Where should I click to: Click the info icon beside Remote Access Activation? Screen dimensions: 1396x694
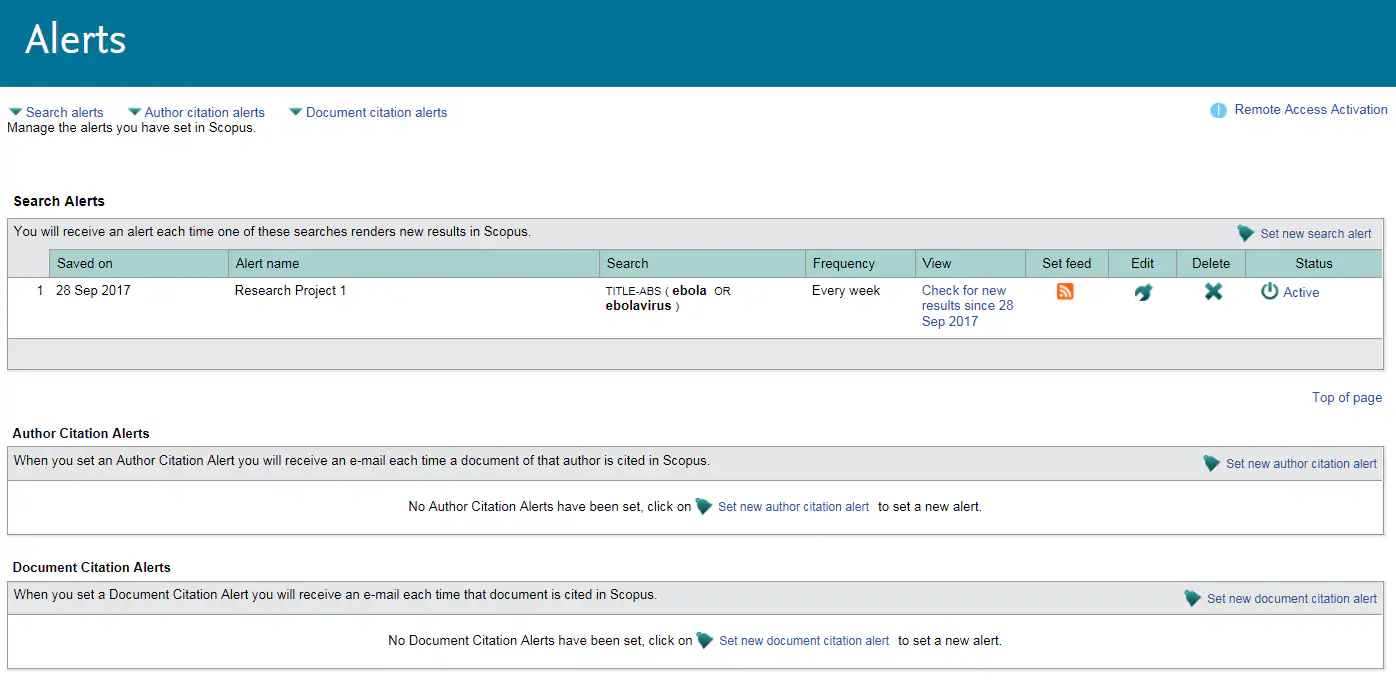pos(1218,110)
